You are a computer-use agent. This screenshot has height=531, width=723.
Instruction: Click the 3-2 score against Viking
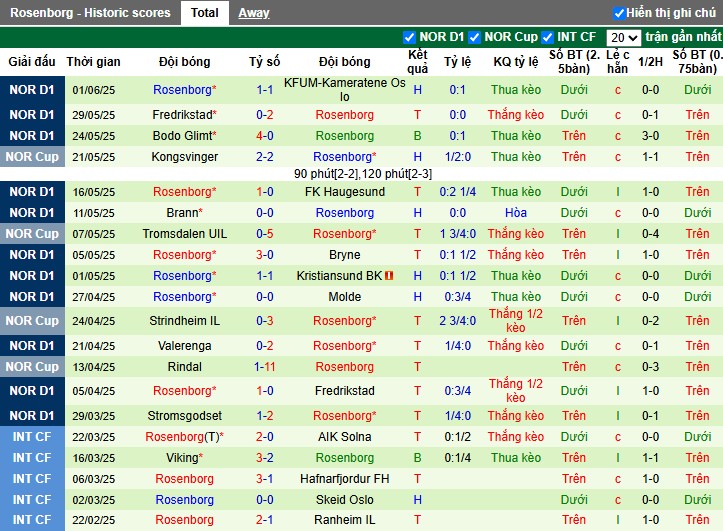(x=265, y=458)
